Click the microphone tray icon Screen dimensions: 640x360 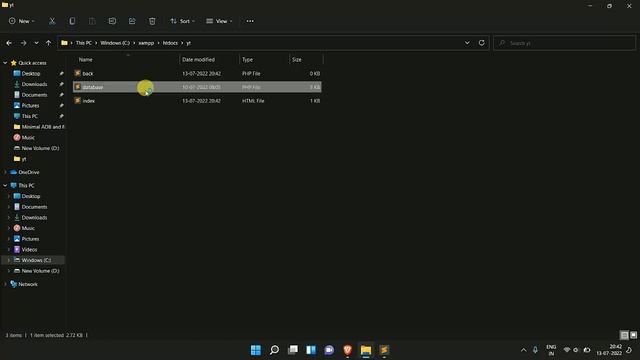(535, 350)
